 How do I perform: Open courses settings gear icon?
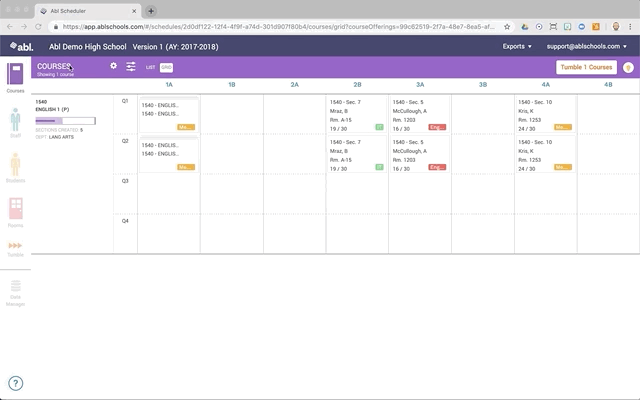113,66
